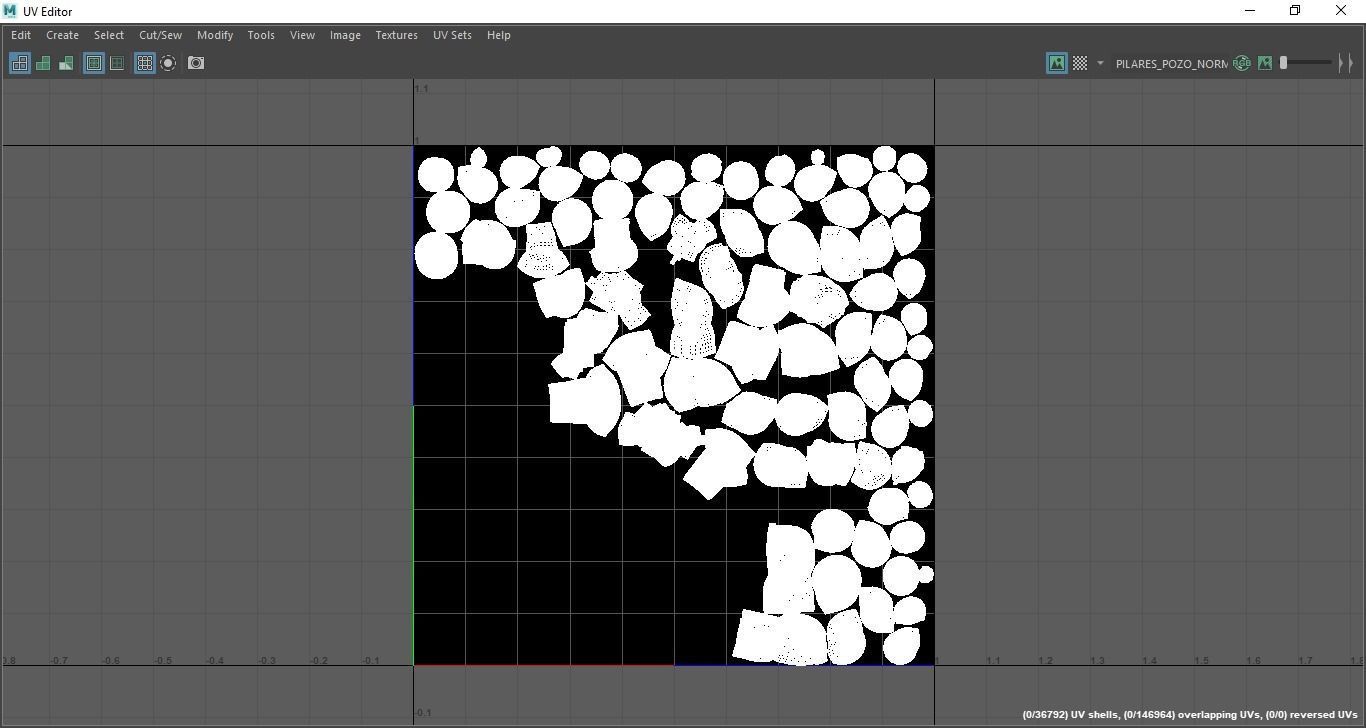Open the Cut/Sew menu
The image size is (1366, 728).
coord(160,35)
